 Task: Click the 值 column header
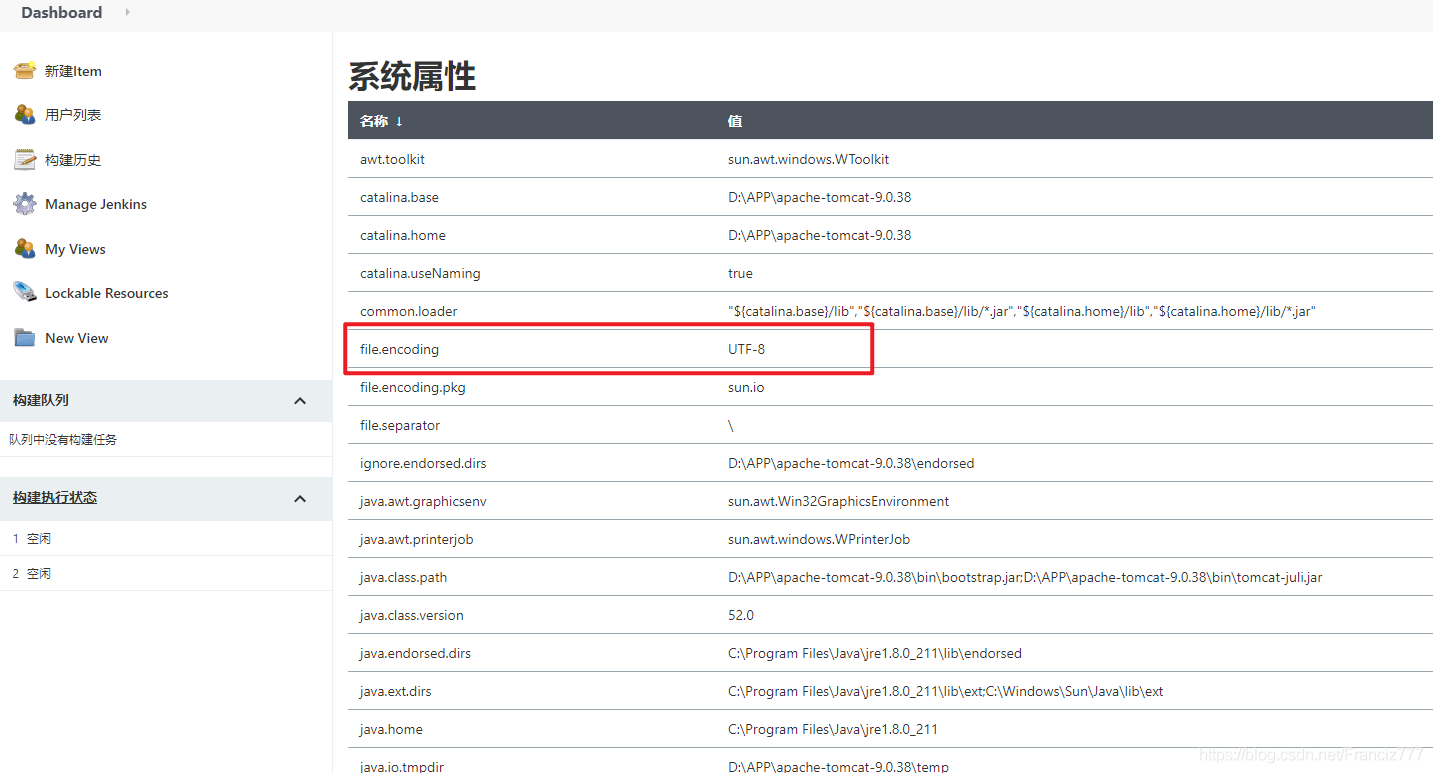click(735, 121)
